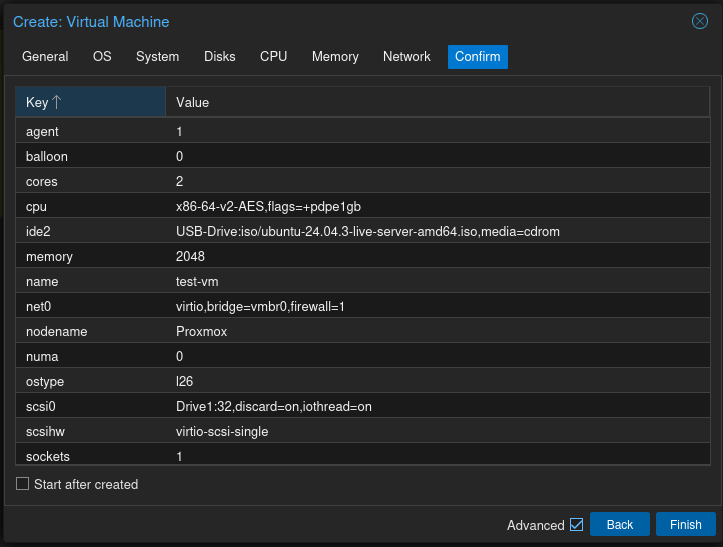Select net0 value virtio,bridge=vmbr0,firewall=1
723x547 pixels.
pos(260,306)
